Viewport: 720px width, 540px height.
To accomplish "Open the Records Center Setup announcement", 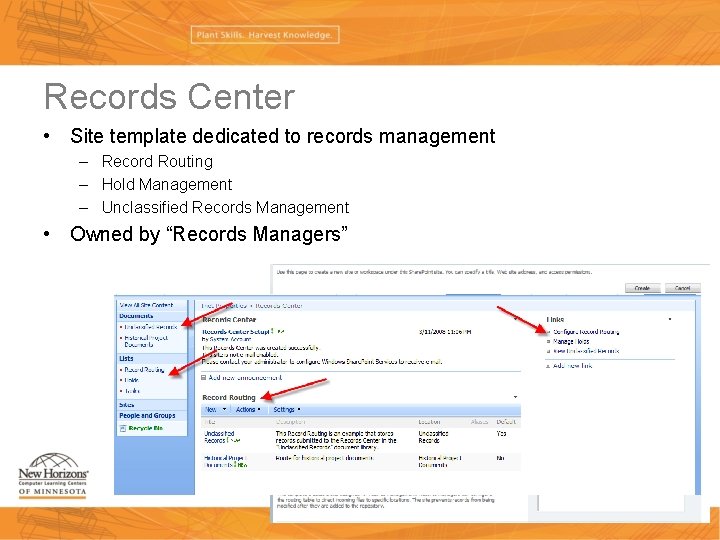I will point(236,332).
